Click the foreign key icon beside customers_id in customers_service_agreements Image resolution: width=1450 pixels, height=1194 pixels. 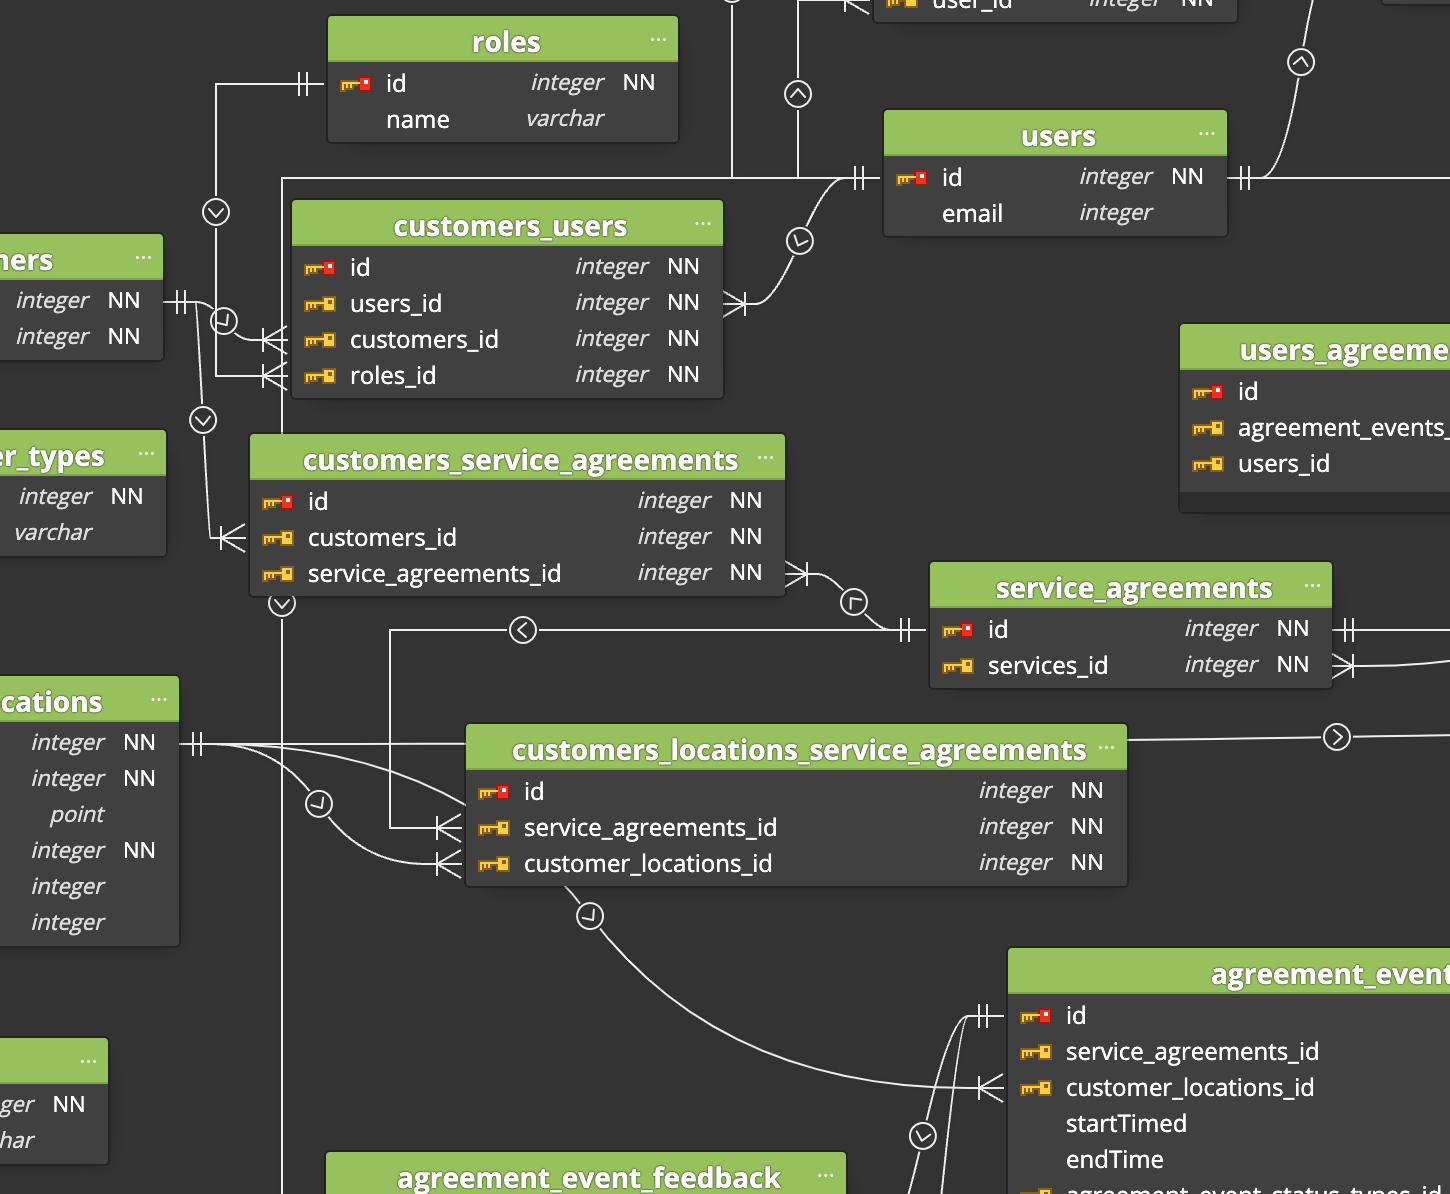(277, 537)
